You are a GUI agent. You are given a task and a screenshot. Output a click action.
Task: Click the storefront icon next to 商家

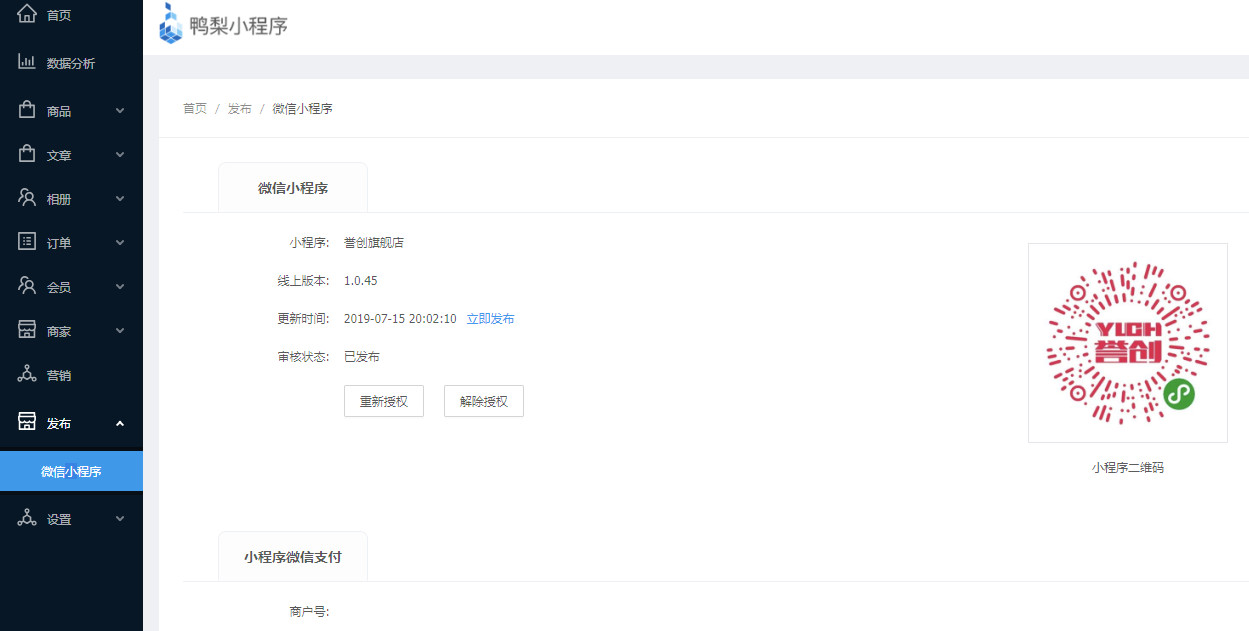click(27, 330)
